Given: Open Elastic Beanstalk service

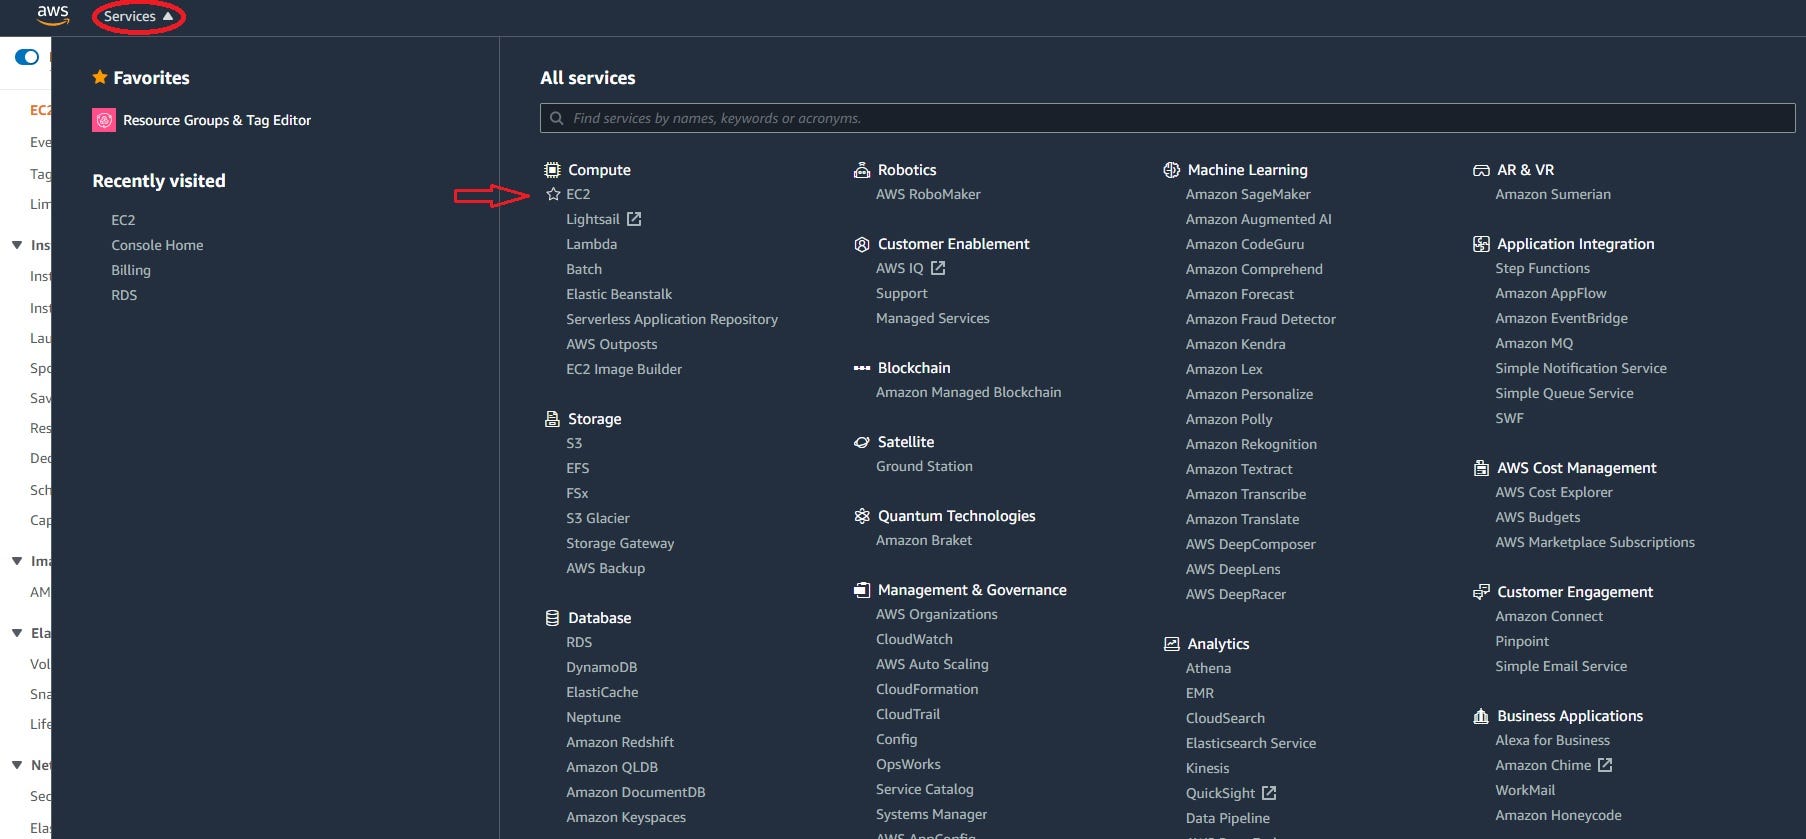Looking at the screenshot, I should coord(619,294).
